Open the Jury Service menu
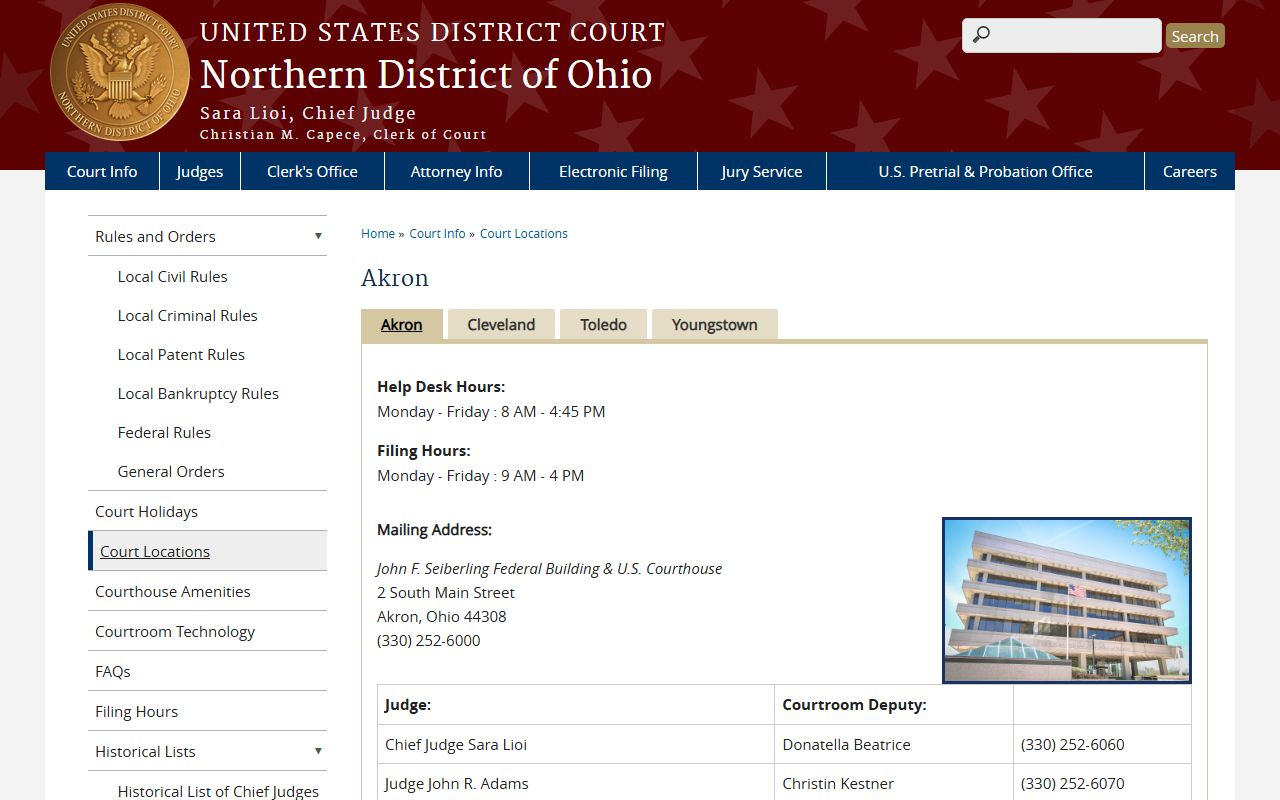The width and height of the screenshot is (1280, 800). click(x=761, y=171)
